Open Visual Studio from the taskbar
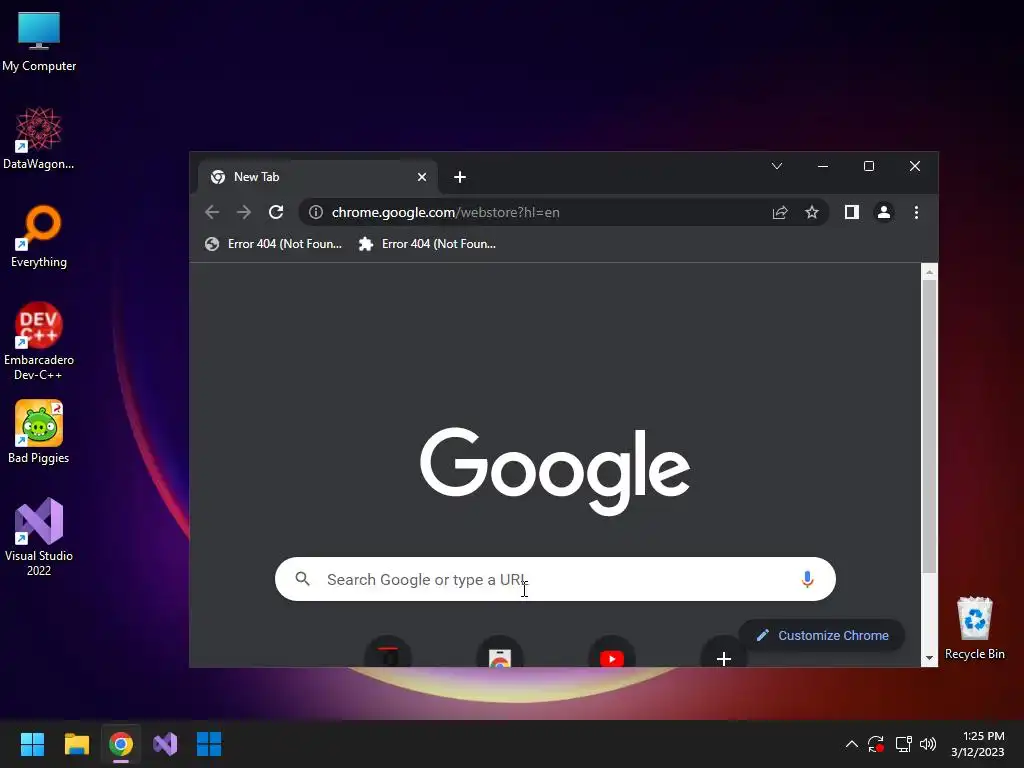Image resolution: width=1024 pixels, height=768 pixels. pyautogui.click(x=165, y=744)
